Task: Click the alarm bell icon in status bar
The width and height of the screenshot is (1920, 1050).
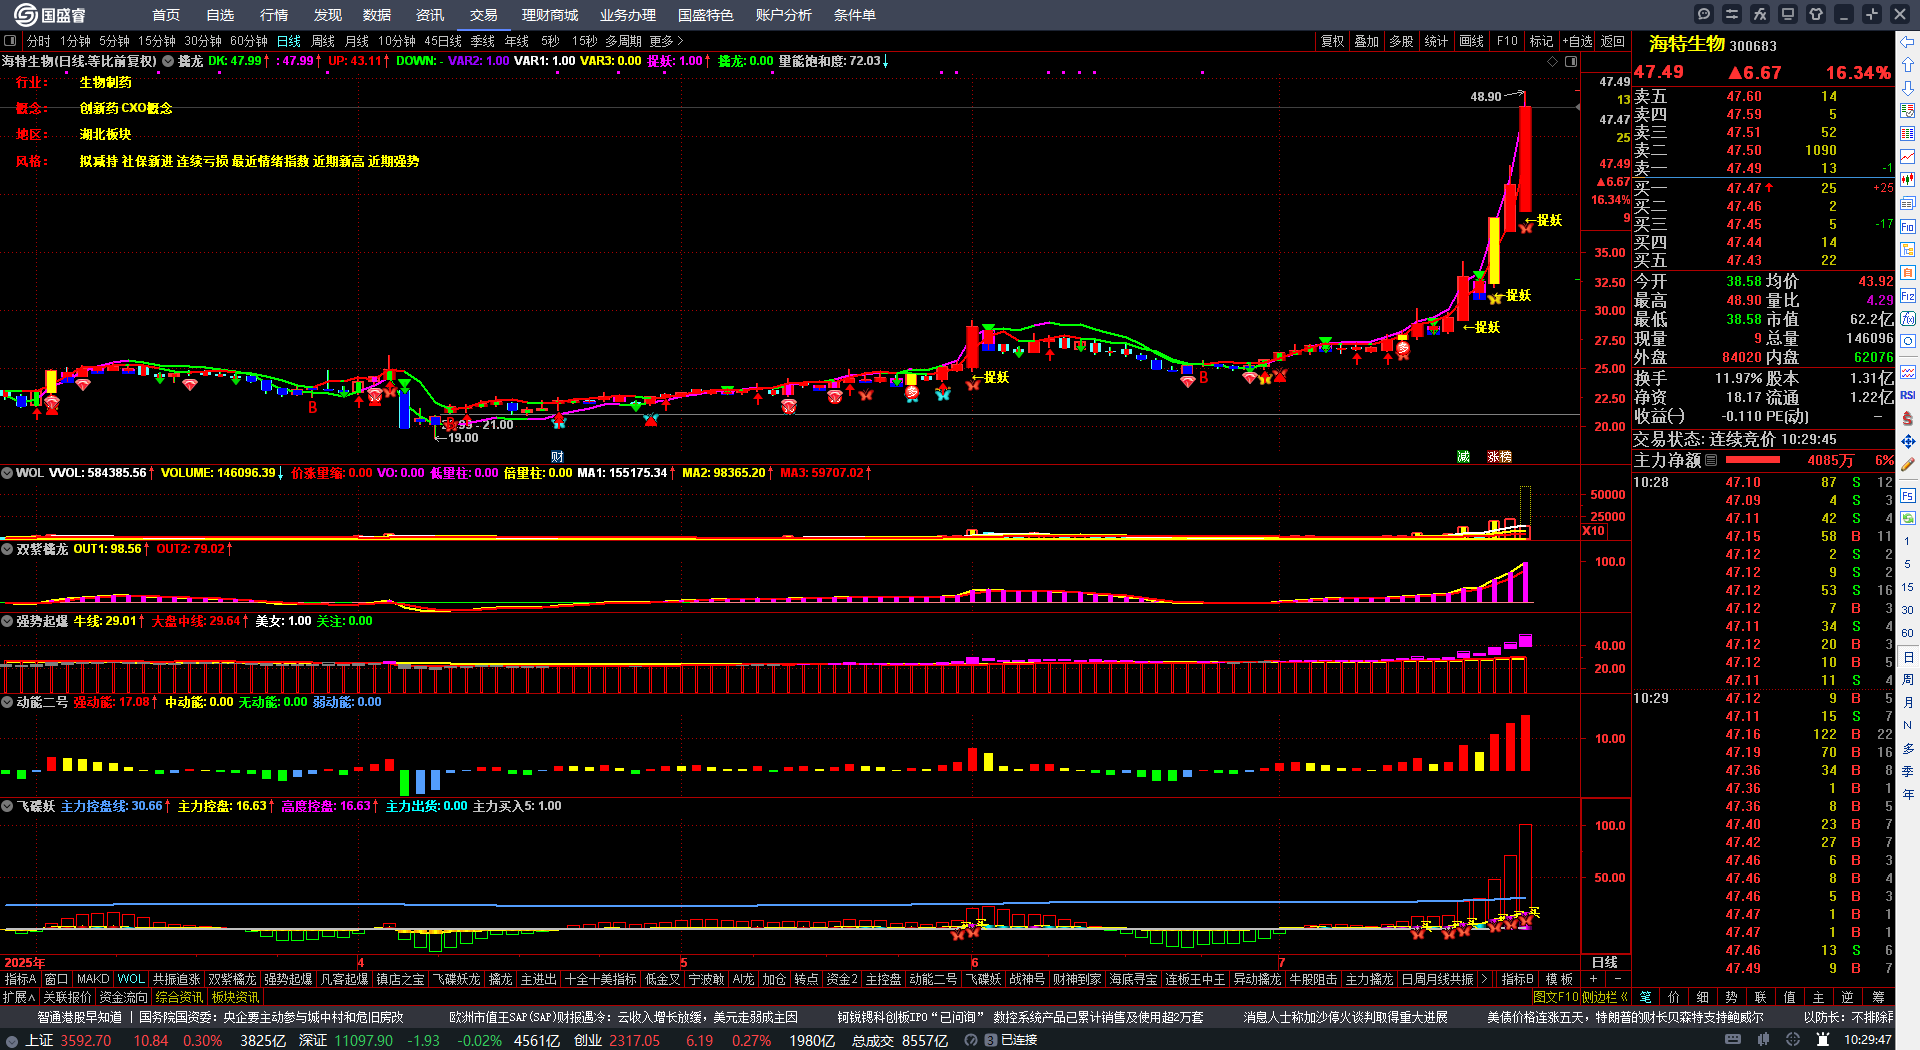Action: coord(1824,1040)
